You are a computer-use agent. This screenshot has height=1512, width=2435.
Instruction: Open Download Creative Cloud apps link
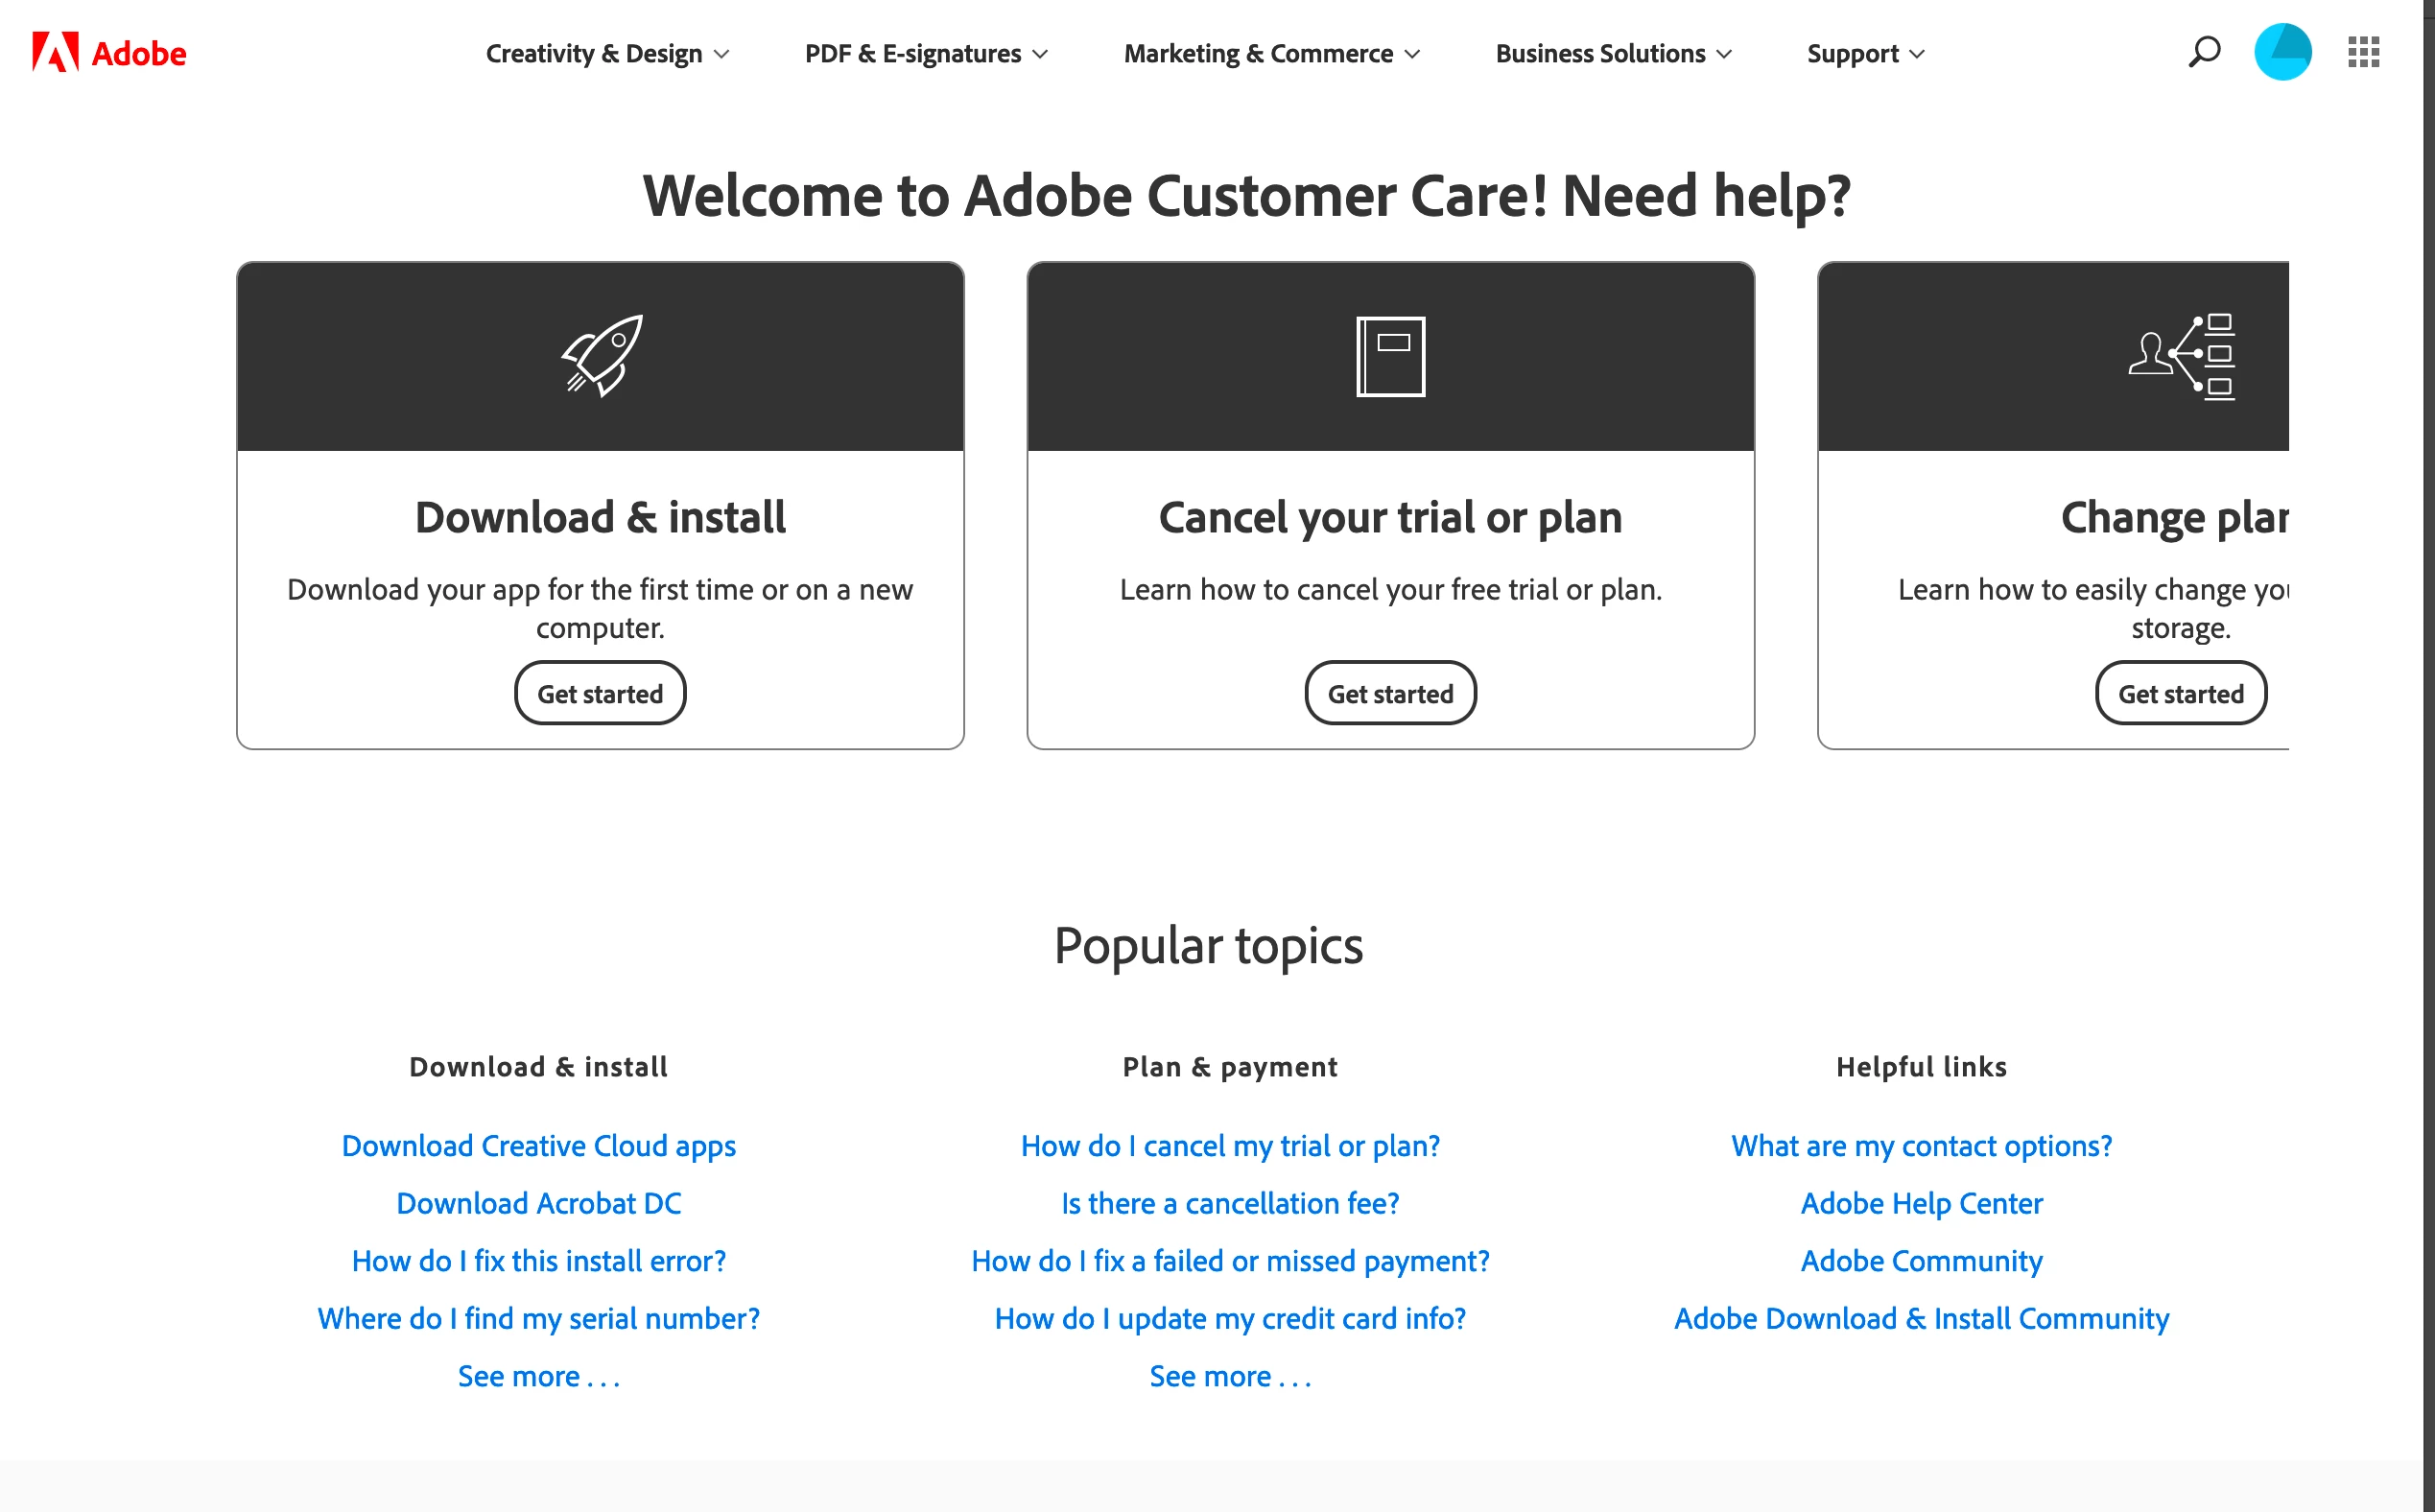click(x=539, y=1146)
